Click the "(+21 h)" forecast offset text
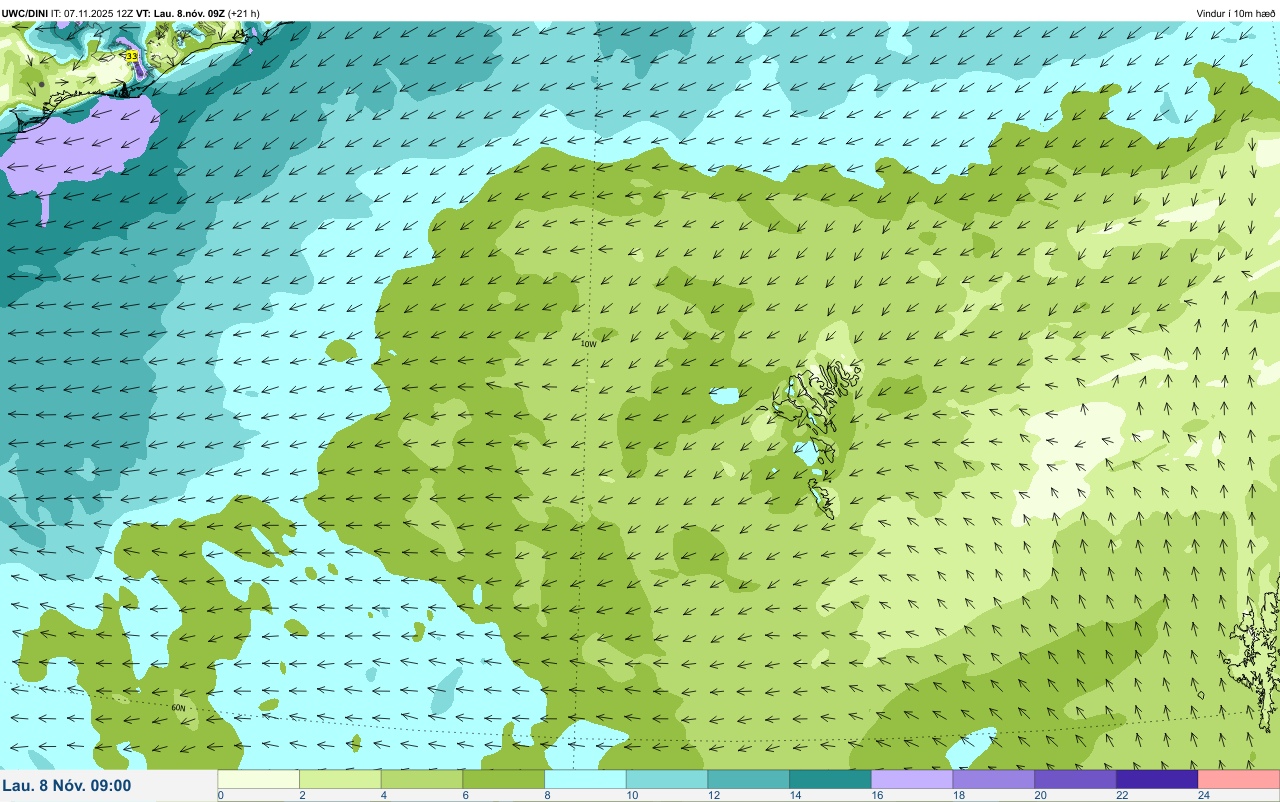The image size is (1280, 802). (x=244, y=13)
